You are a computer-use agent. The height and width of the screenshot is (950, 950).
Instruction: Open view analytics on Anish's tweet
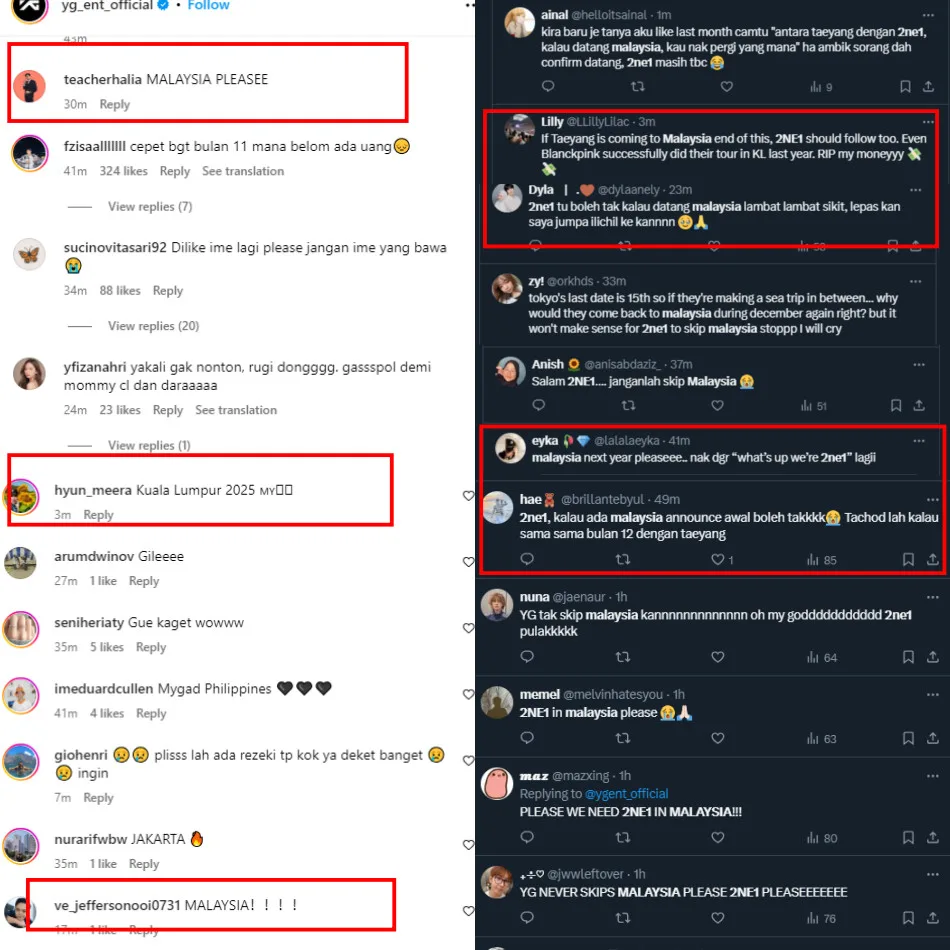pyautogui.click(x=813, y=405)
